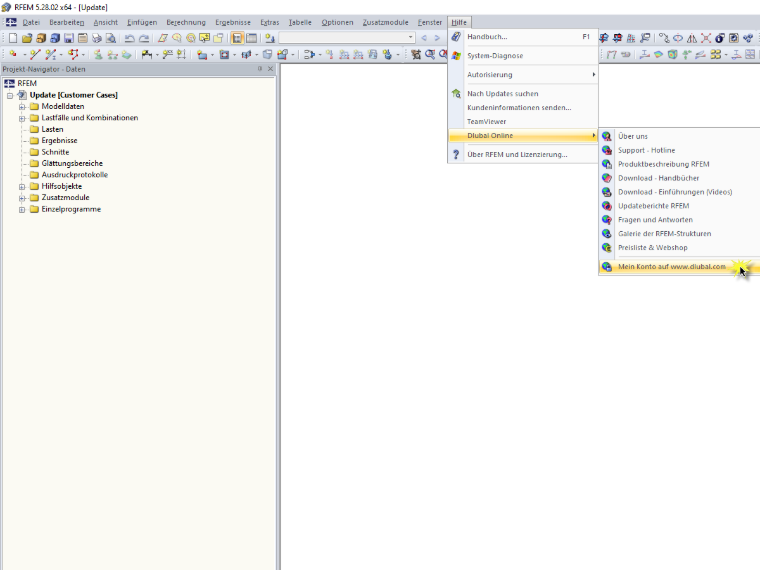Select Nach Updates suchen entry
Screen dimensions: 760x570
click(x=523, y=94)
